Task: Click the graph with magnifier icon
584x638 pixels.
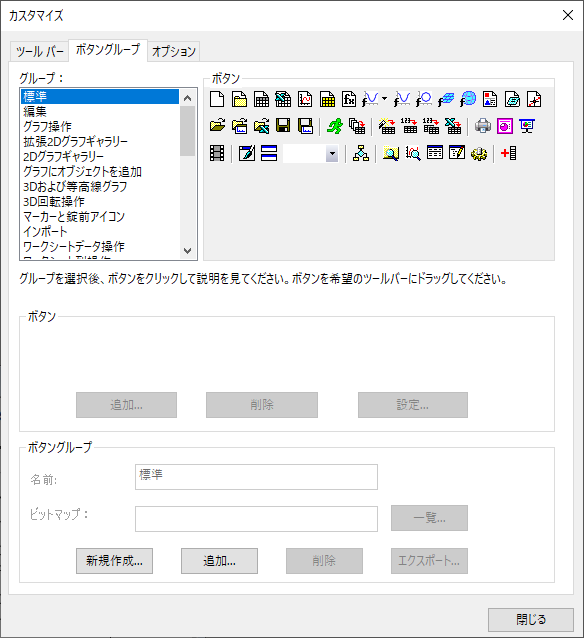Action: [x=413, y=153]
